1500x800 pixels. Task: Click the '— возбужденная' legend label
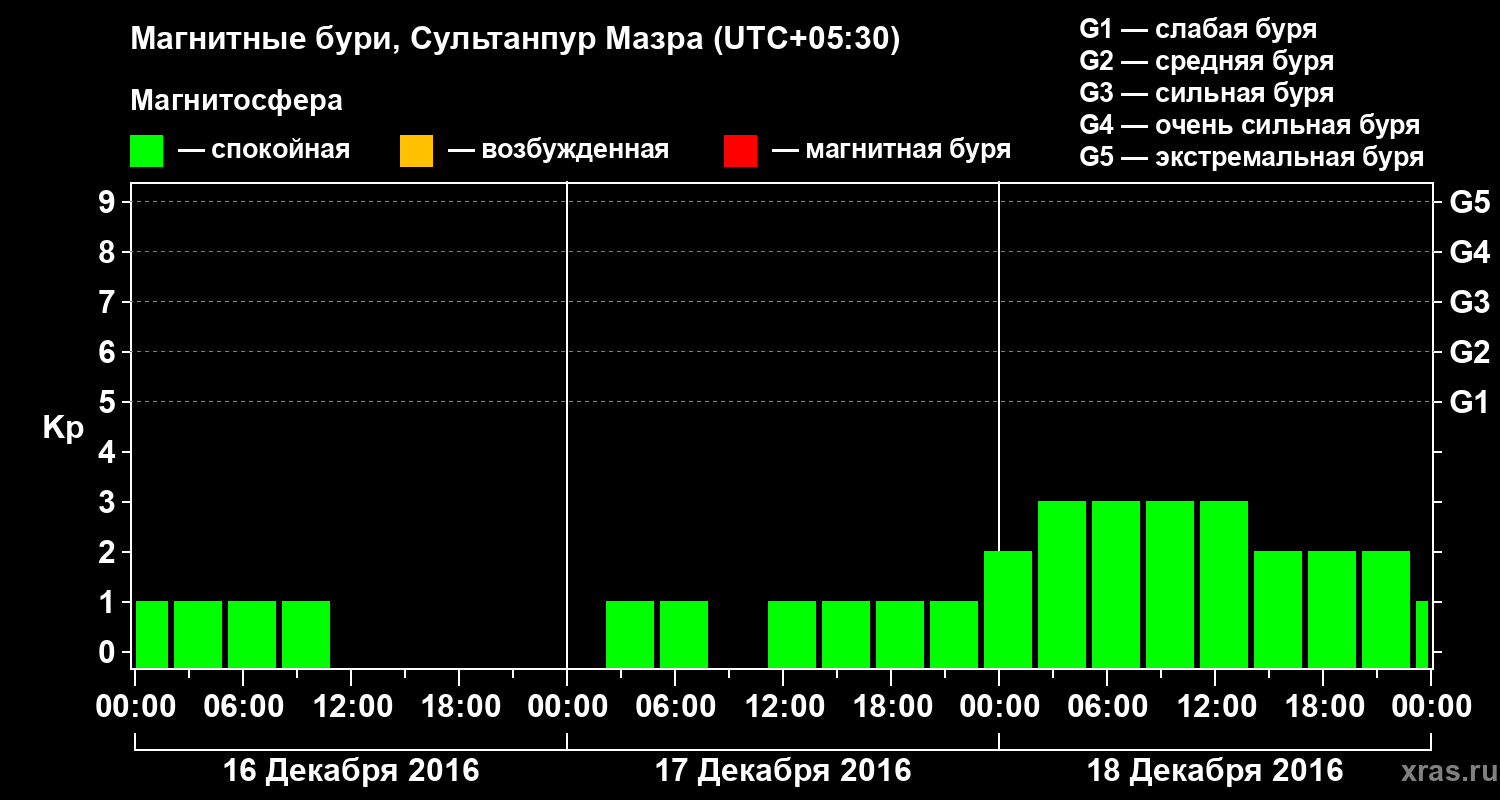(x=558, y=150)
